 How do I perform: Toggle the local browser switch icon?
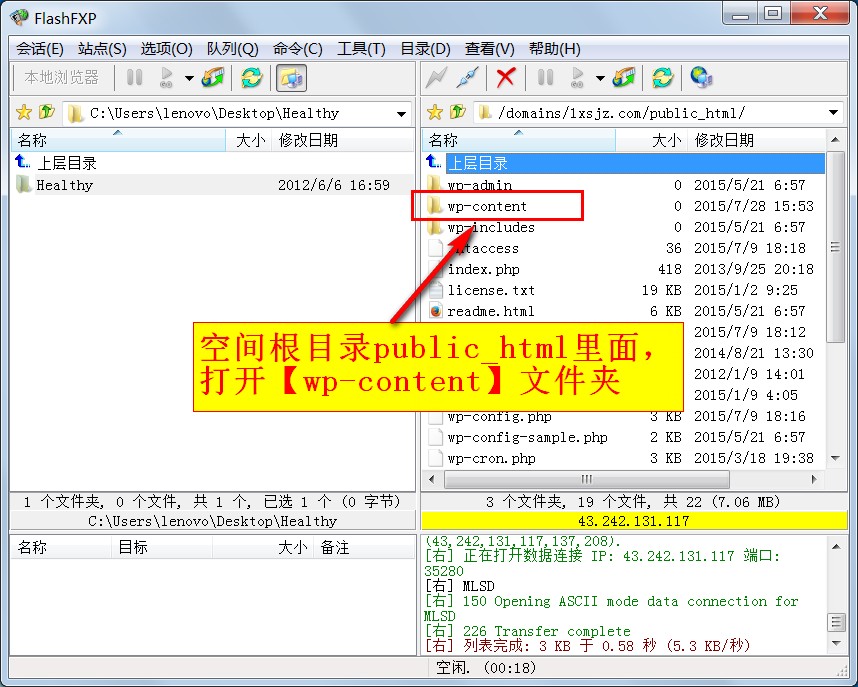291,78
